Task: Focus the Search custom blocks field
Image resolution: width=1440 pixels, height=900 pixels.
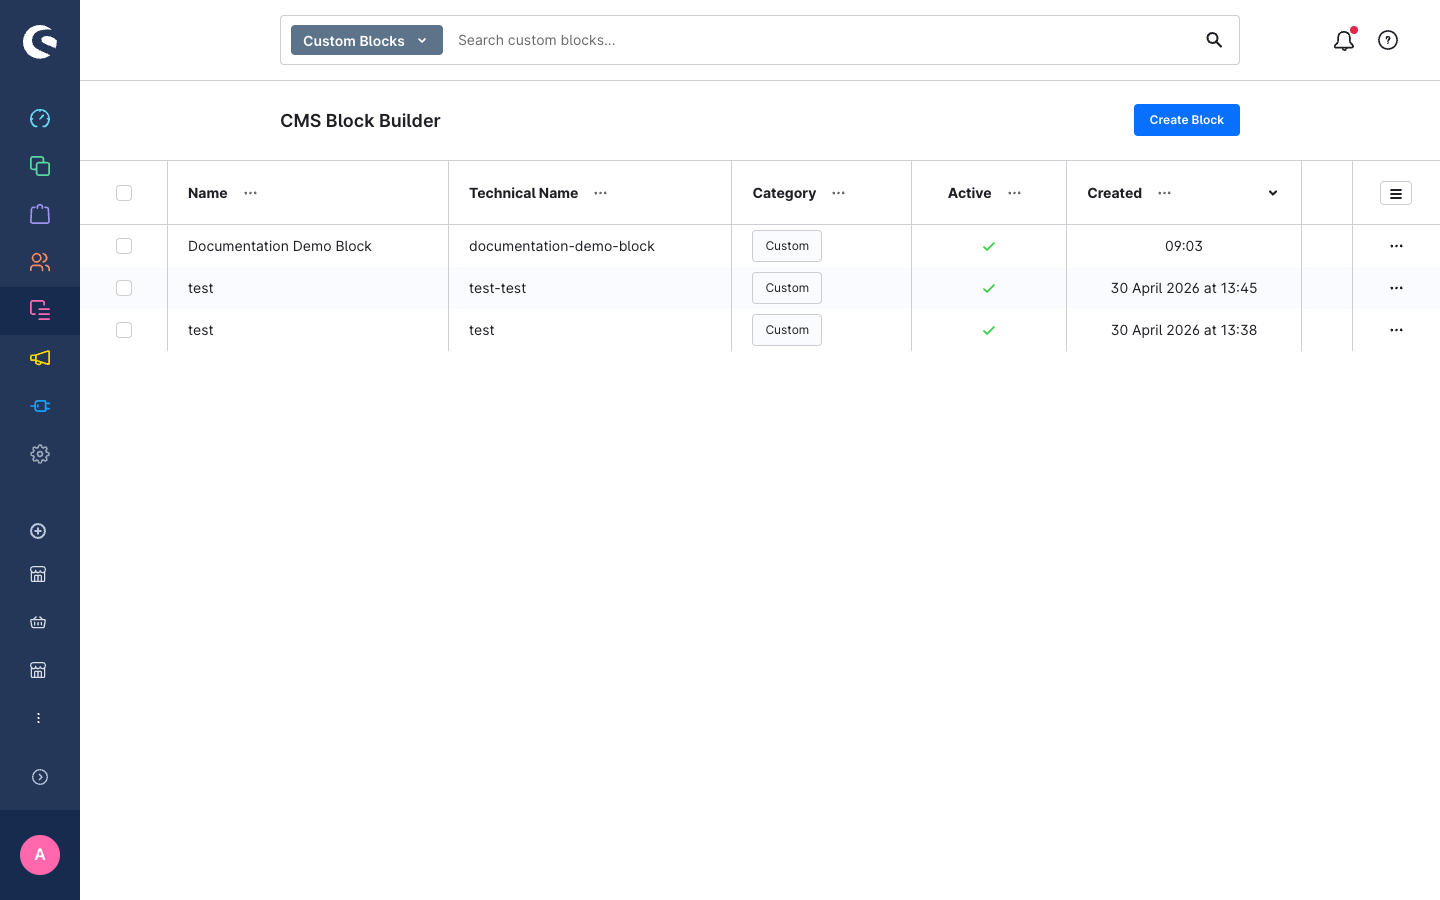Action: click(825, 40)
